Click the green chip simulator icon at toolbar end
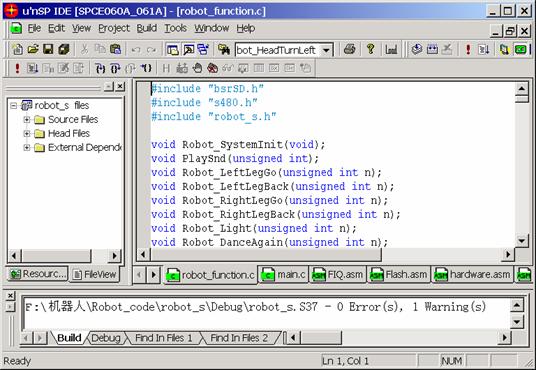The width and height of the screenshot is (536, 370). point(521,50)
